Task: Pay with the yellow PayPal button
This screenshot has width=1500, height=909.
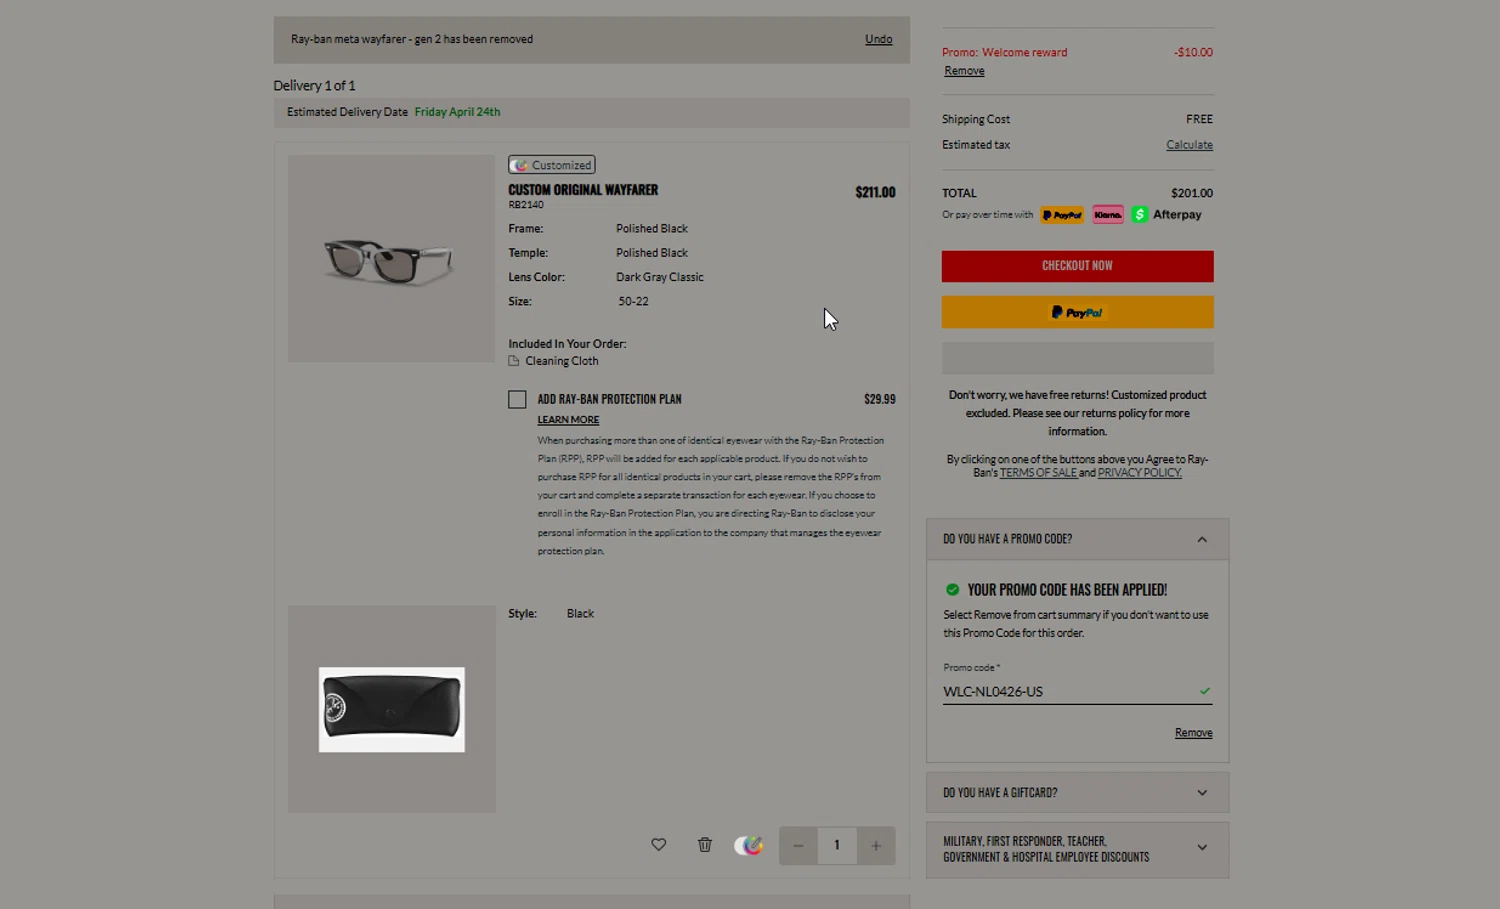Action: click(1077, 312)
